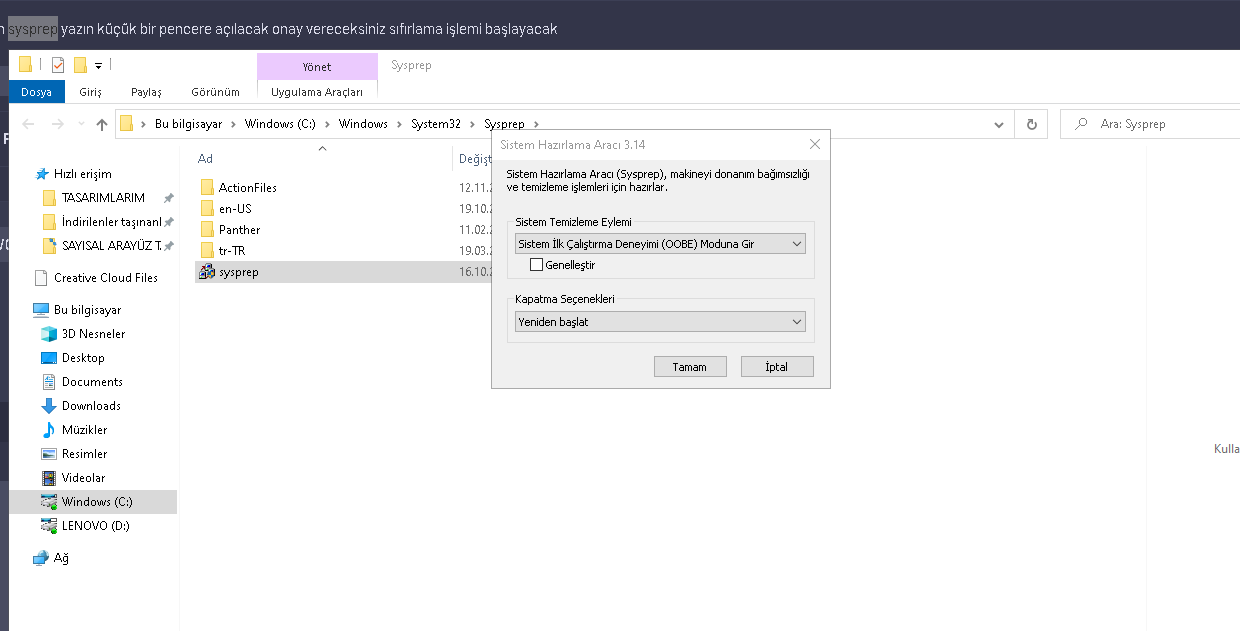The width and height of the screenshot is (1240, 631).
Task: Click the Müzikler music note icon
Action: click(49, 430)
